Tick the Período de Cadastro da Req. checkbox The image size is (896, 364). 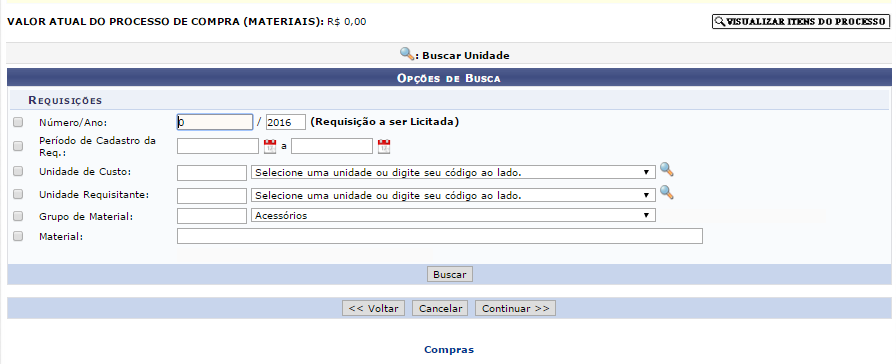18,146
